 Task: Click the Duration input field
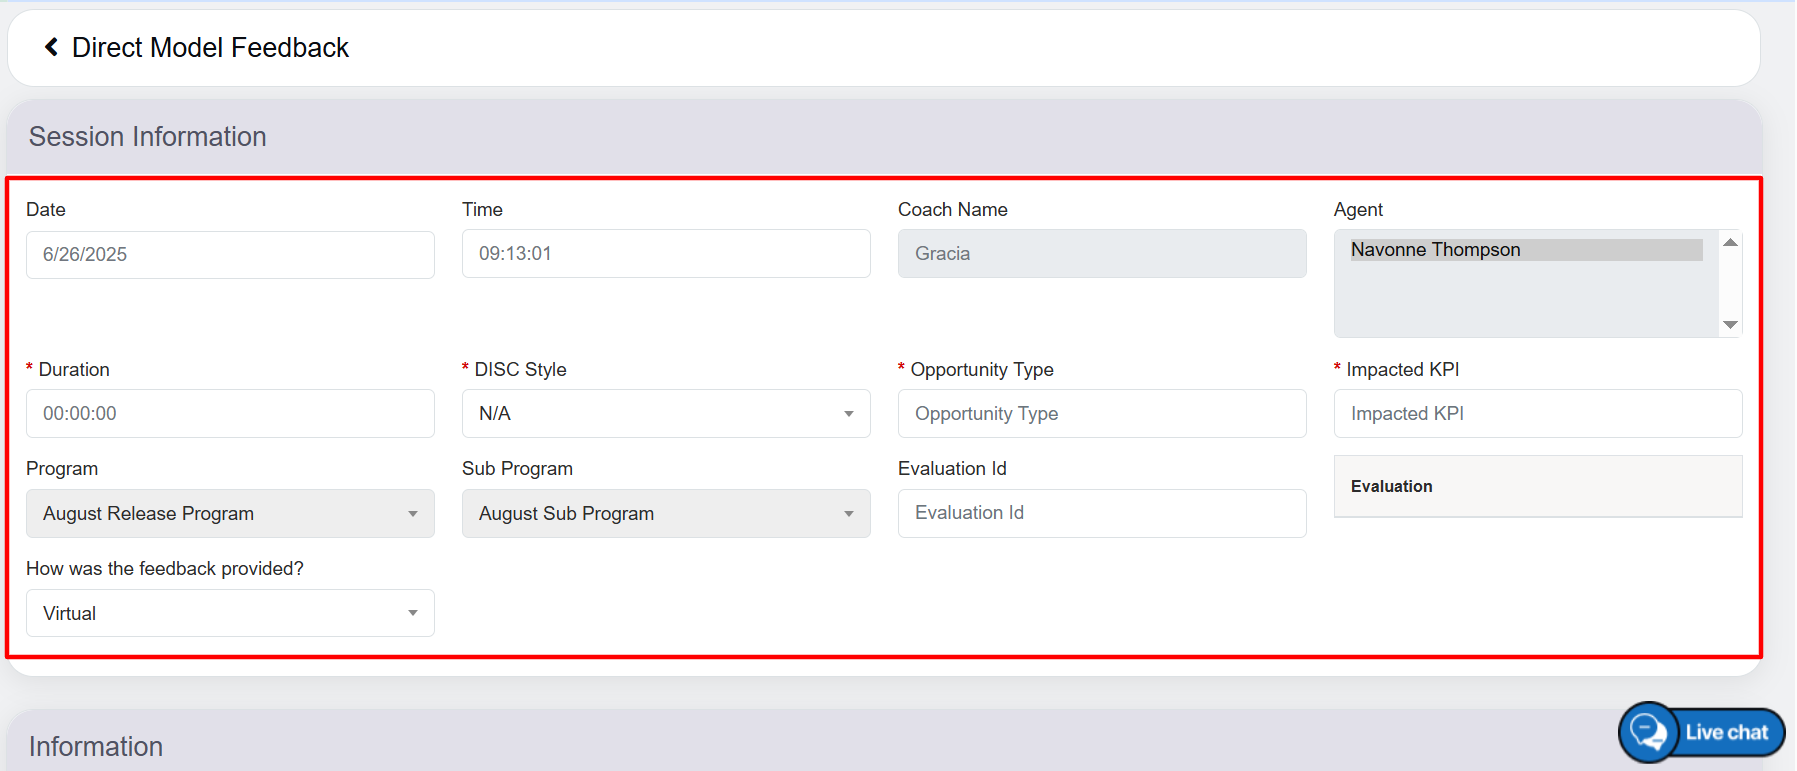point(230,414)
